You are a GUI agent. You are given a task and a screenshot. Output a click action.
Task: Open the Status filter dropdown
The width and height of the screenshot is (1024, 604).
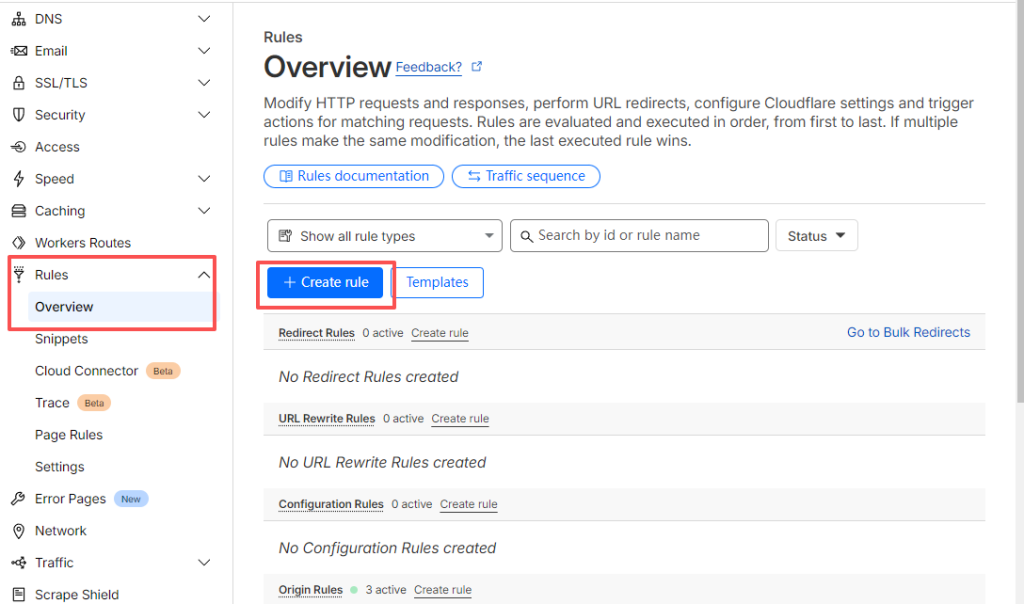(x=816, y=236)
